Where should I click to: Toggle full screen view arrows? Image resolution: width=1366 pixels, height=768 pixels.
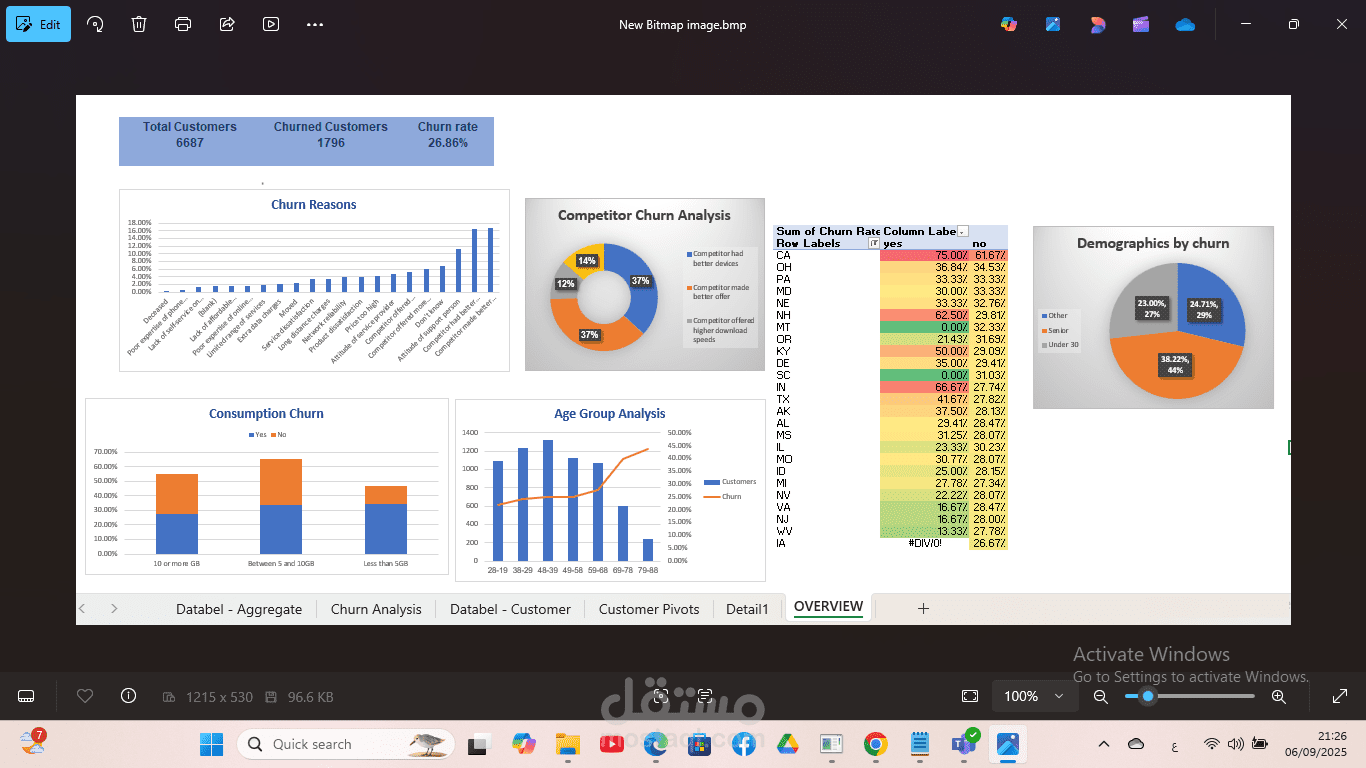coord(1340,696)
